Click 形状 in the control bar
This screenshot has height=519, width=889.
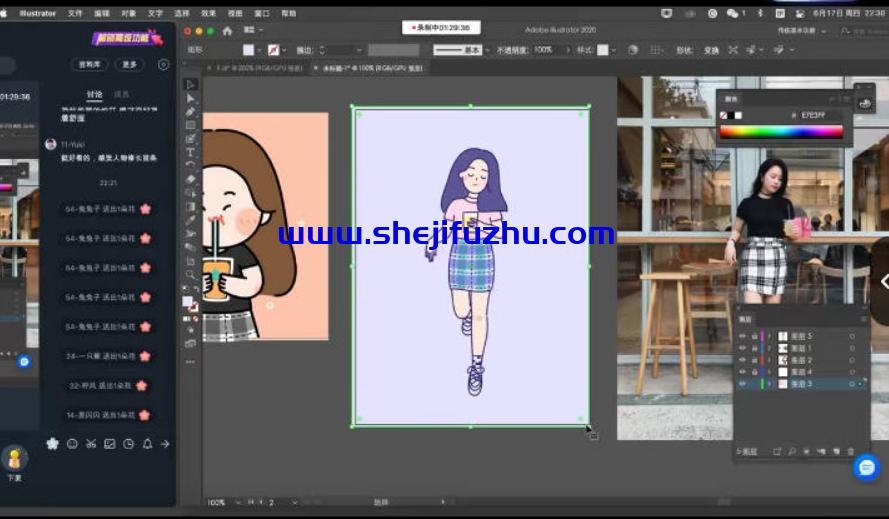click(x=684, y=50)
